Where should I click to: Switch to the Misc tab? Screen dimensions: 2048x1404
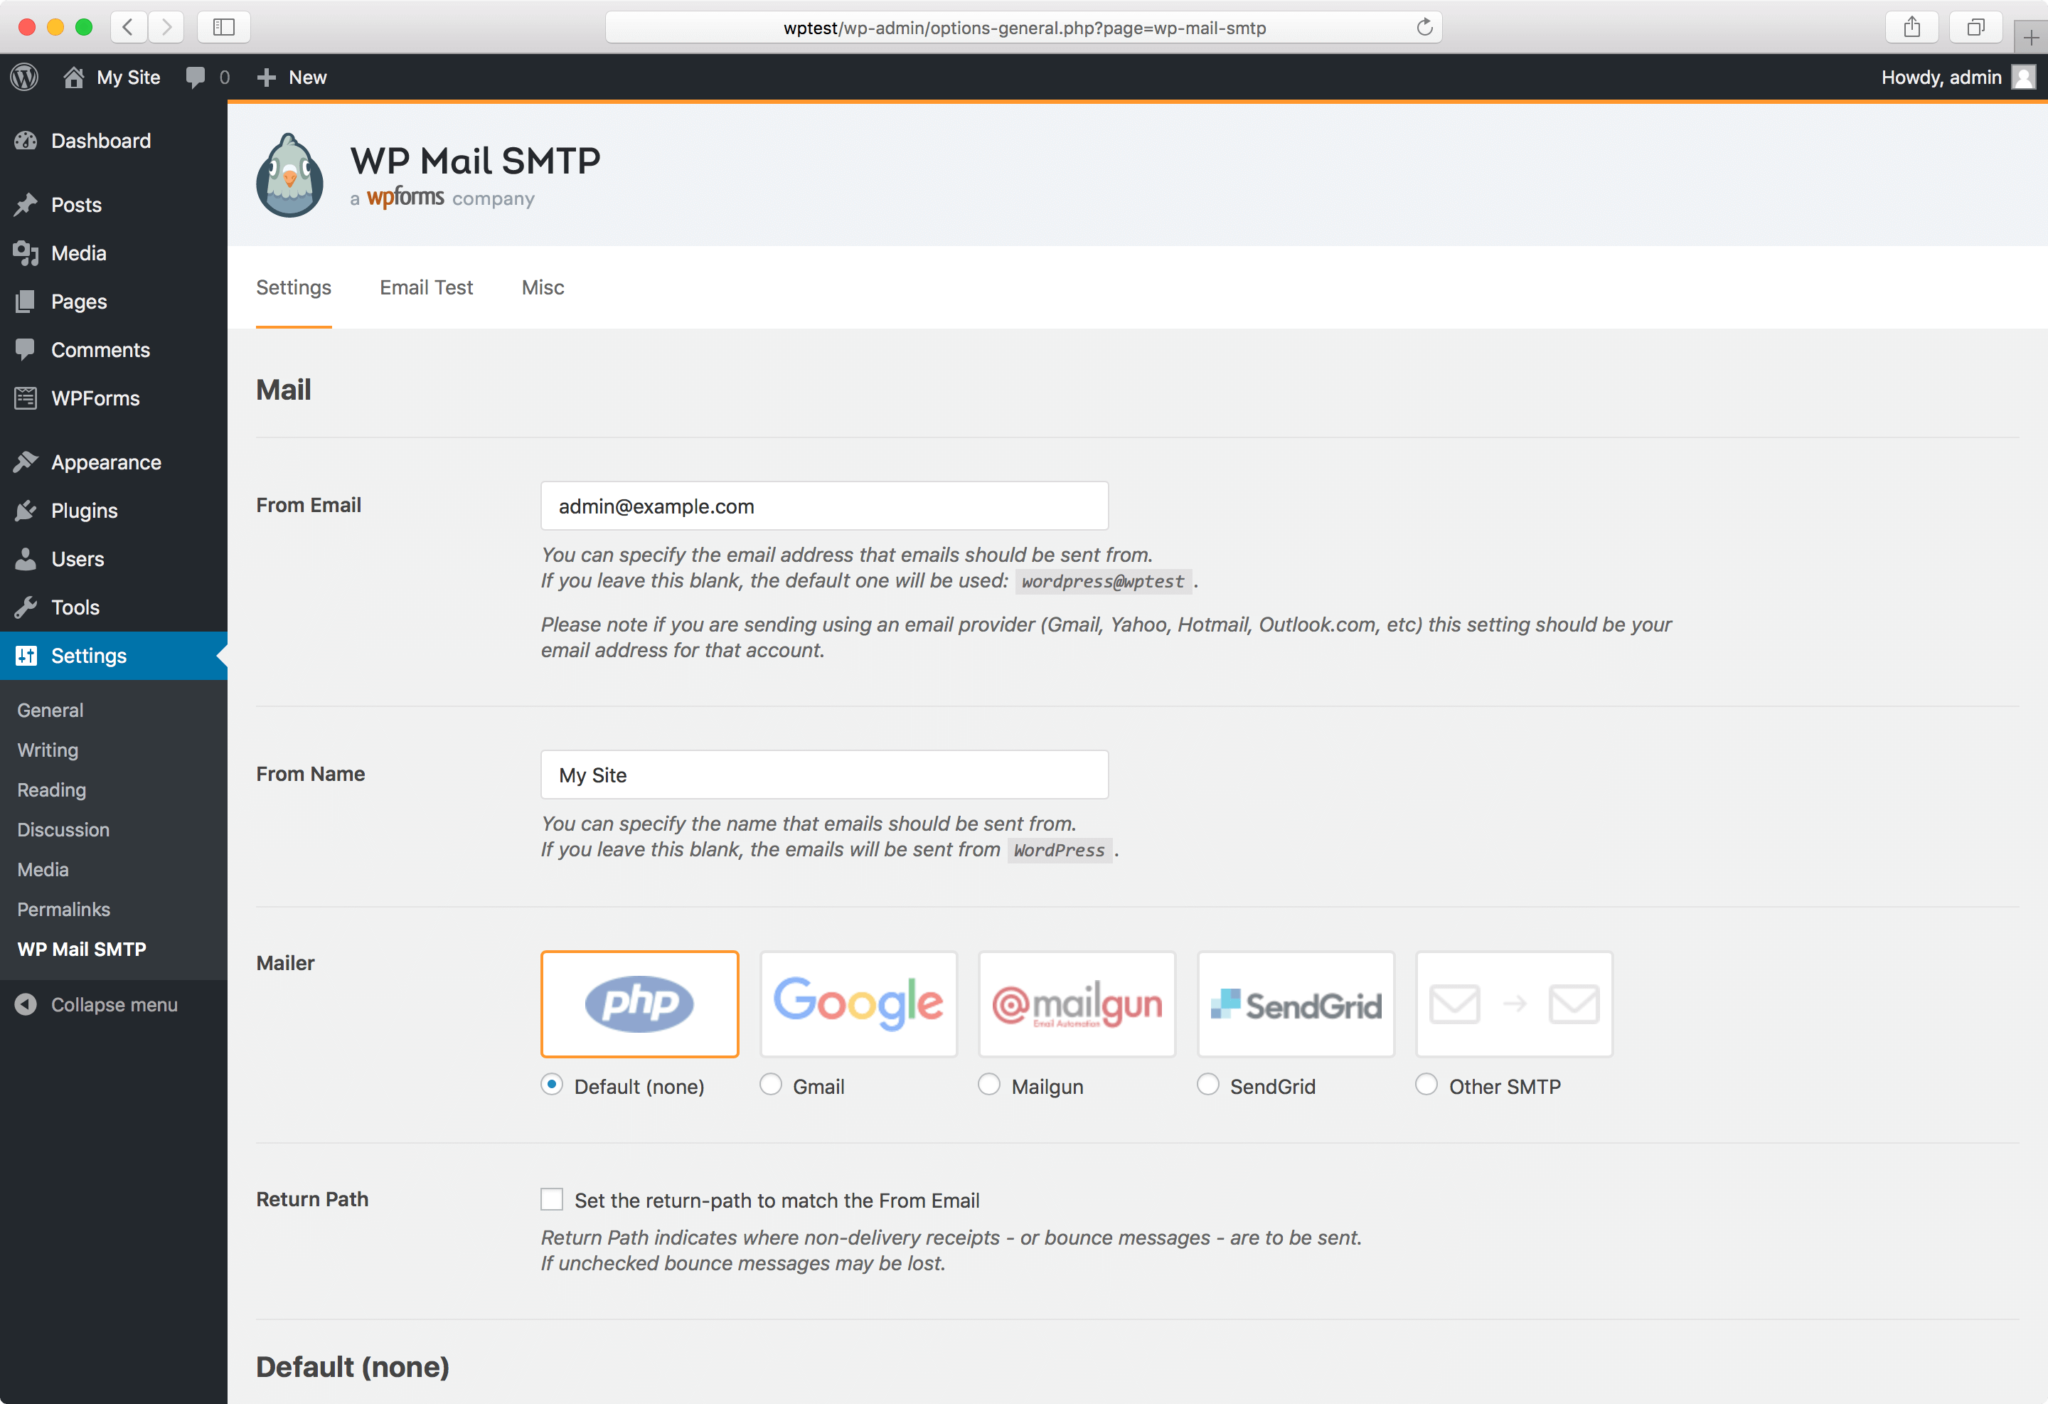click(x=542, y=286)
